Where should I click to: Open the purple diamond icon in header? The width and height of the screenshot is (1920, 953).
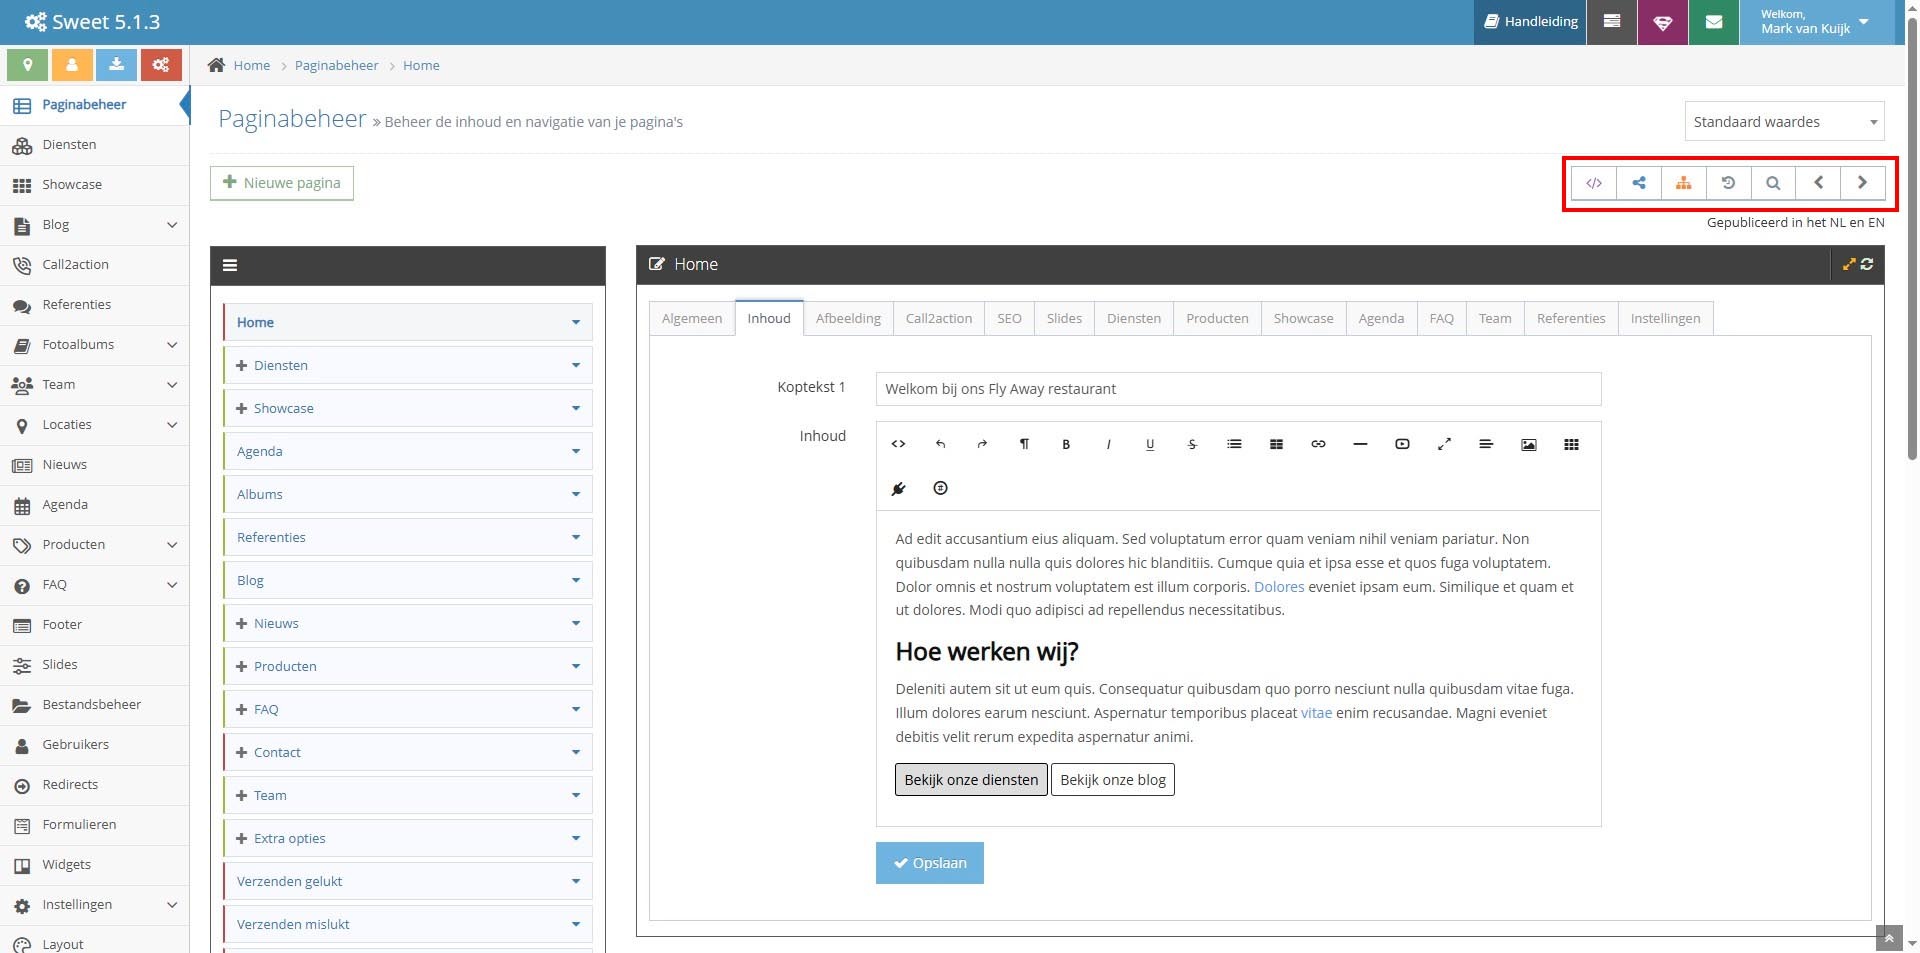click(1662, 22)
